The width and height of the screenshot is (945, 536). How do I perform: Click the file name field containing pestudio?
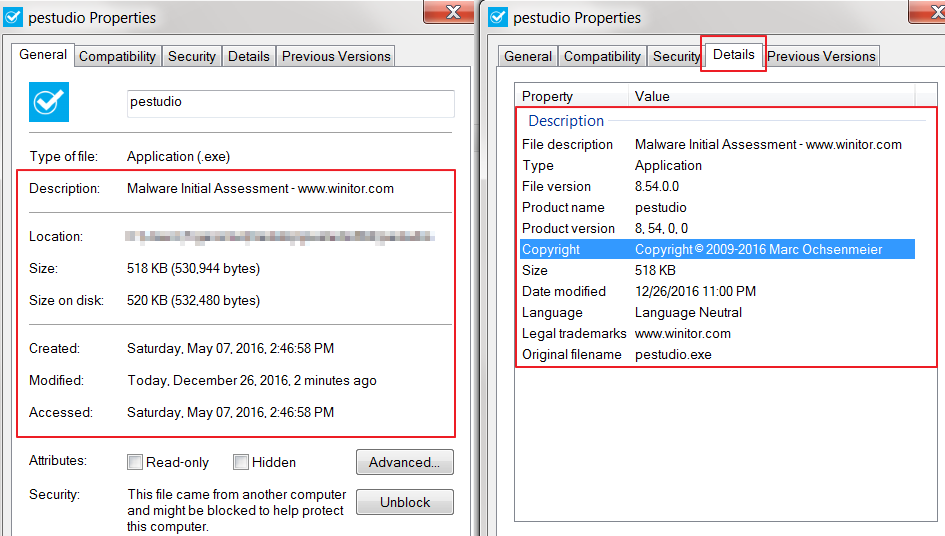(290, 104)
